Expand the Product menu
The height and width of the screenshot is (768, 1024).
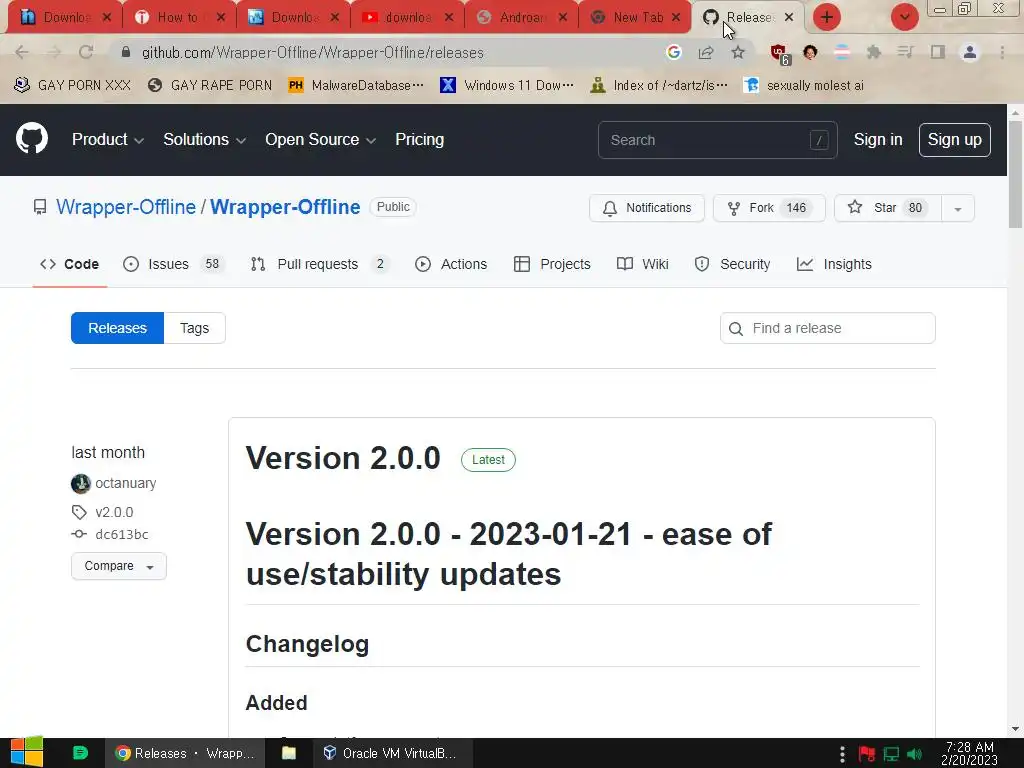[x=108, y=139]
